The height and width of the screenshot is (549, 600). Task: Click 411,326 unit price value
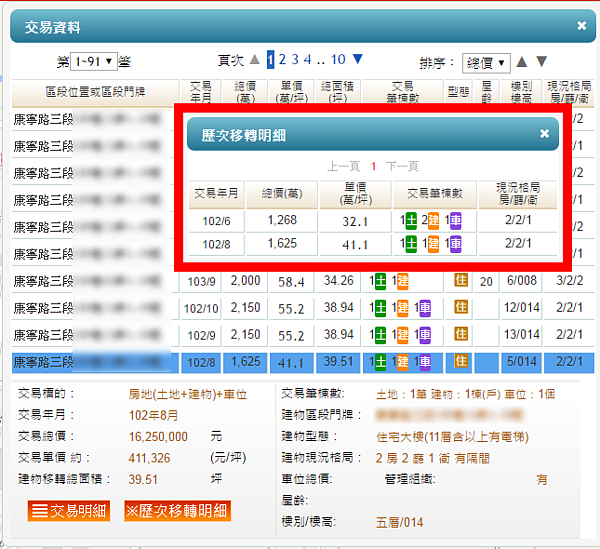[149, 458]
